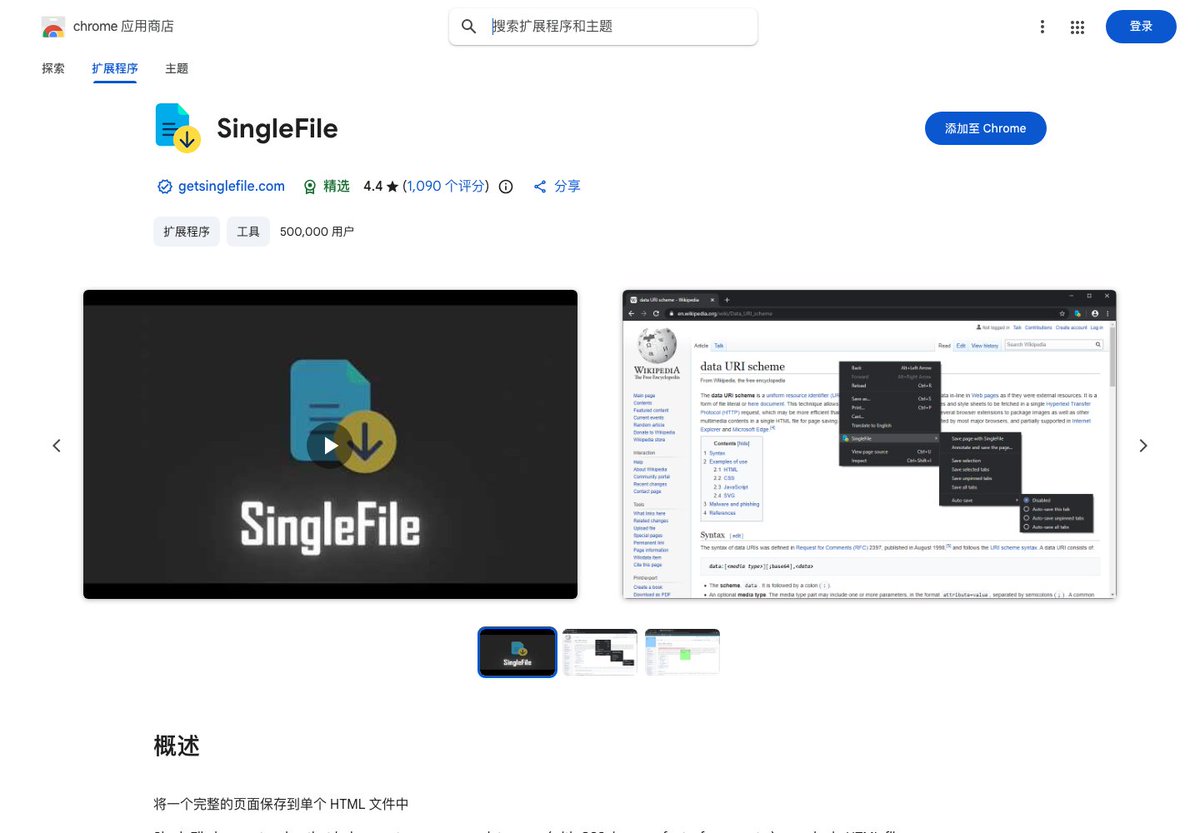
Task: Switch to the 主题 tab
Action: [x=177, y=69]
